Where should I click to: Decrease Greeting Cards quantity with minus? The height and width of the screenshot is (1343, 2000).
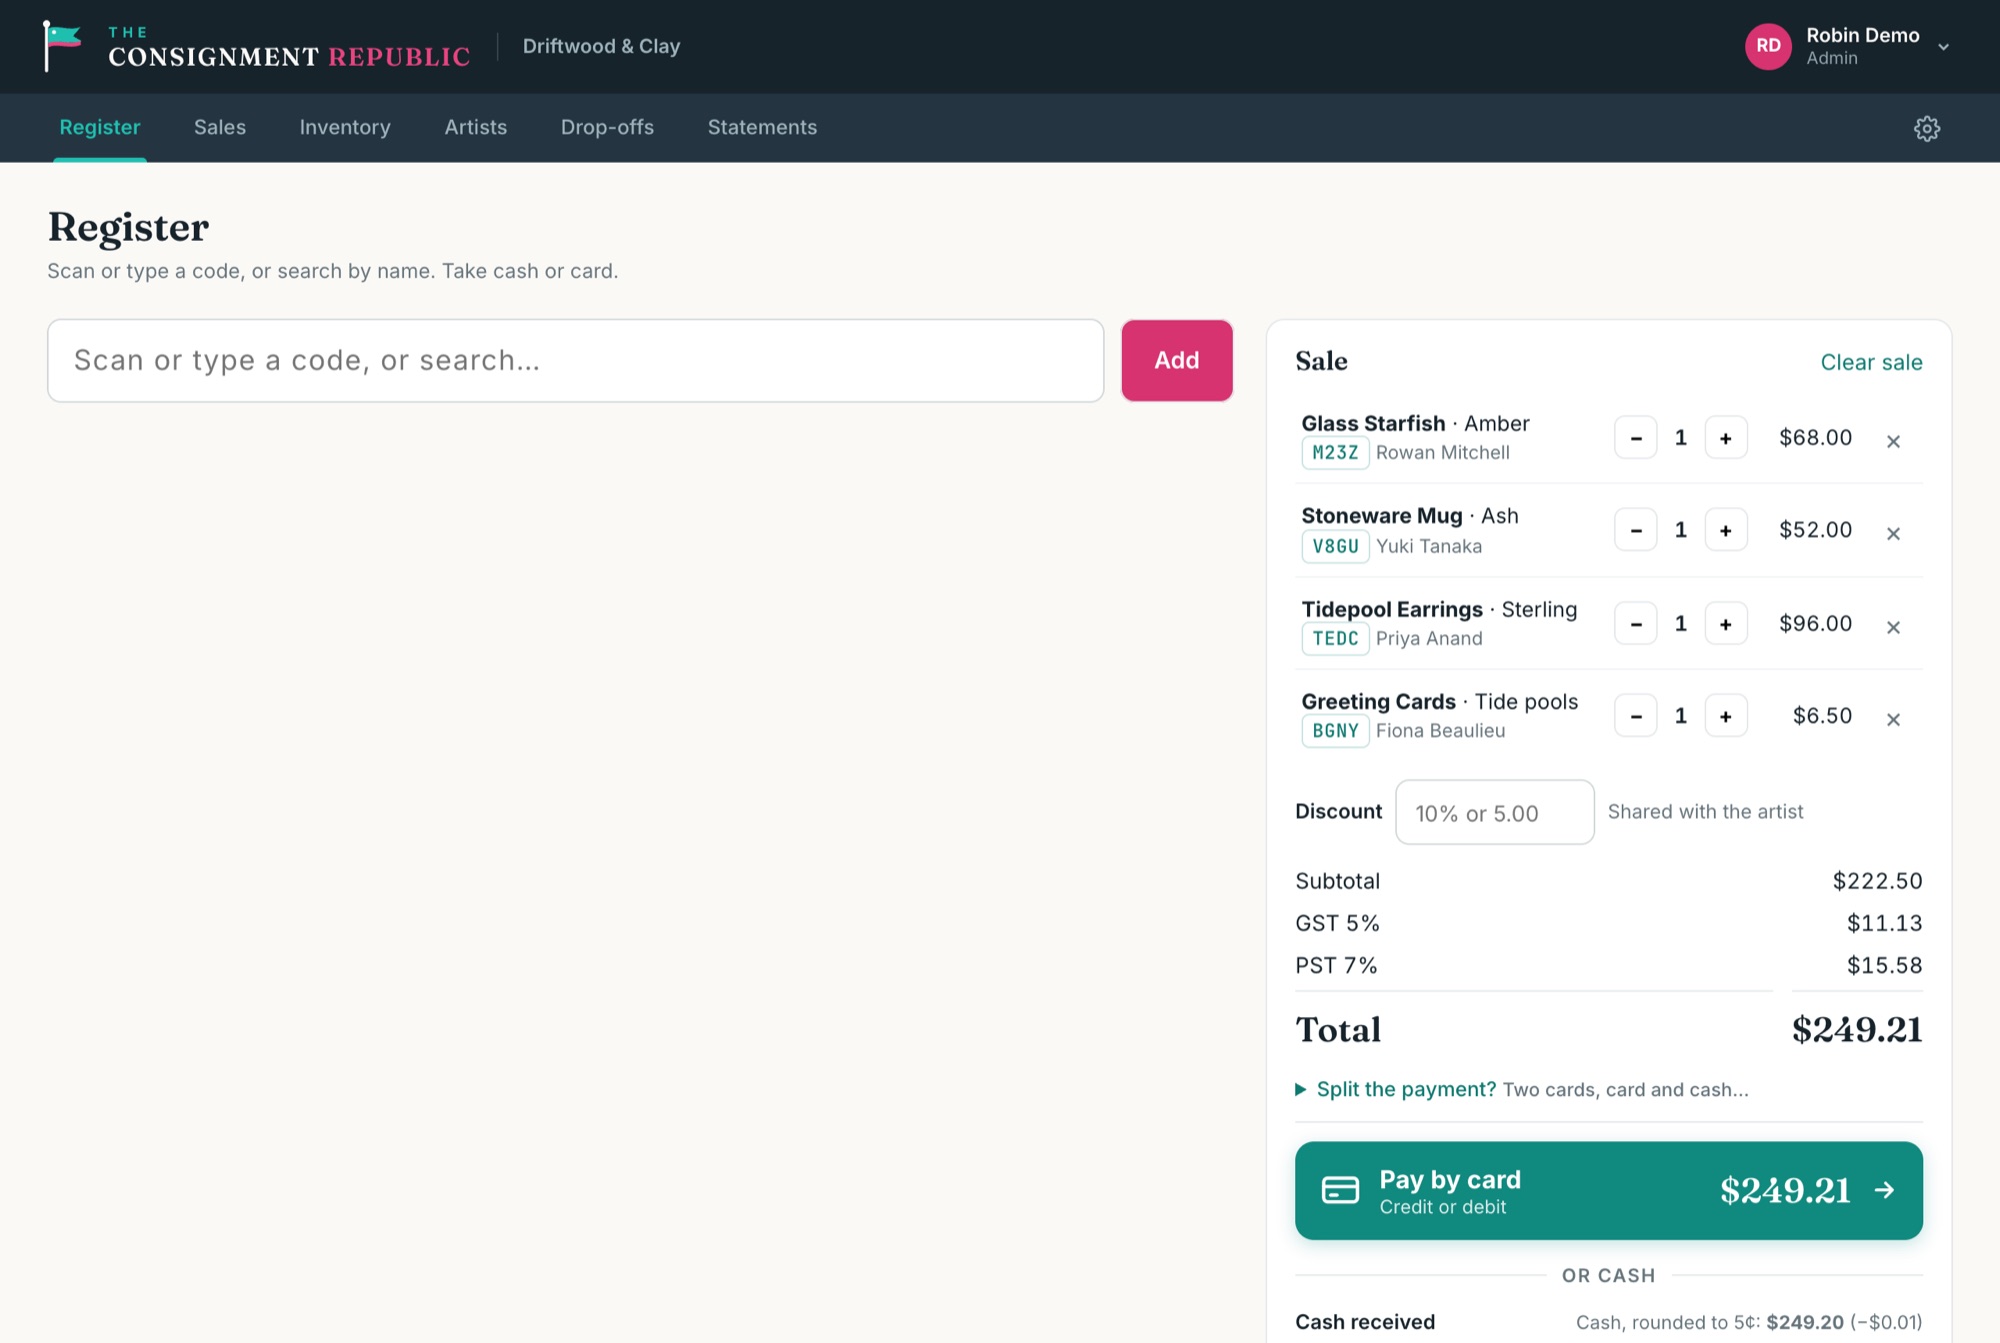pos(1636,716)
